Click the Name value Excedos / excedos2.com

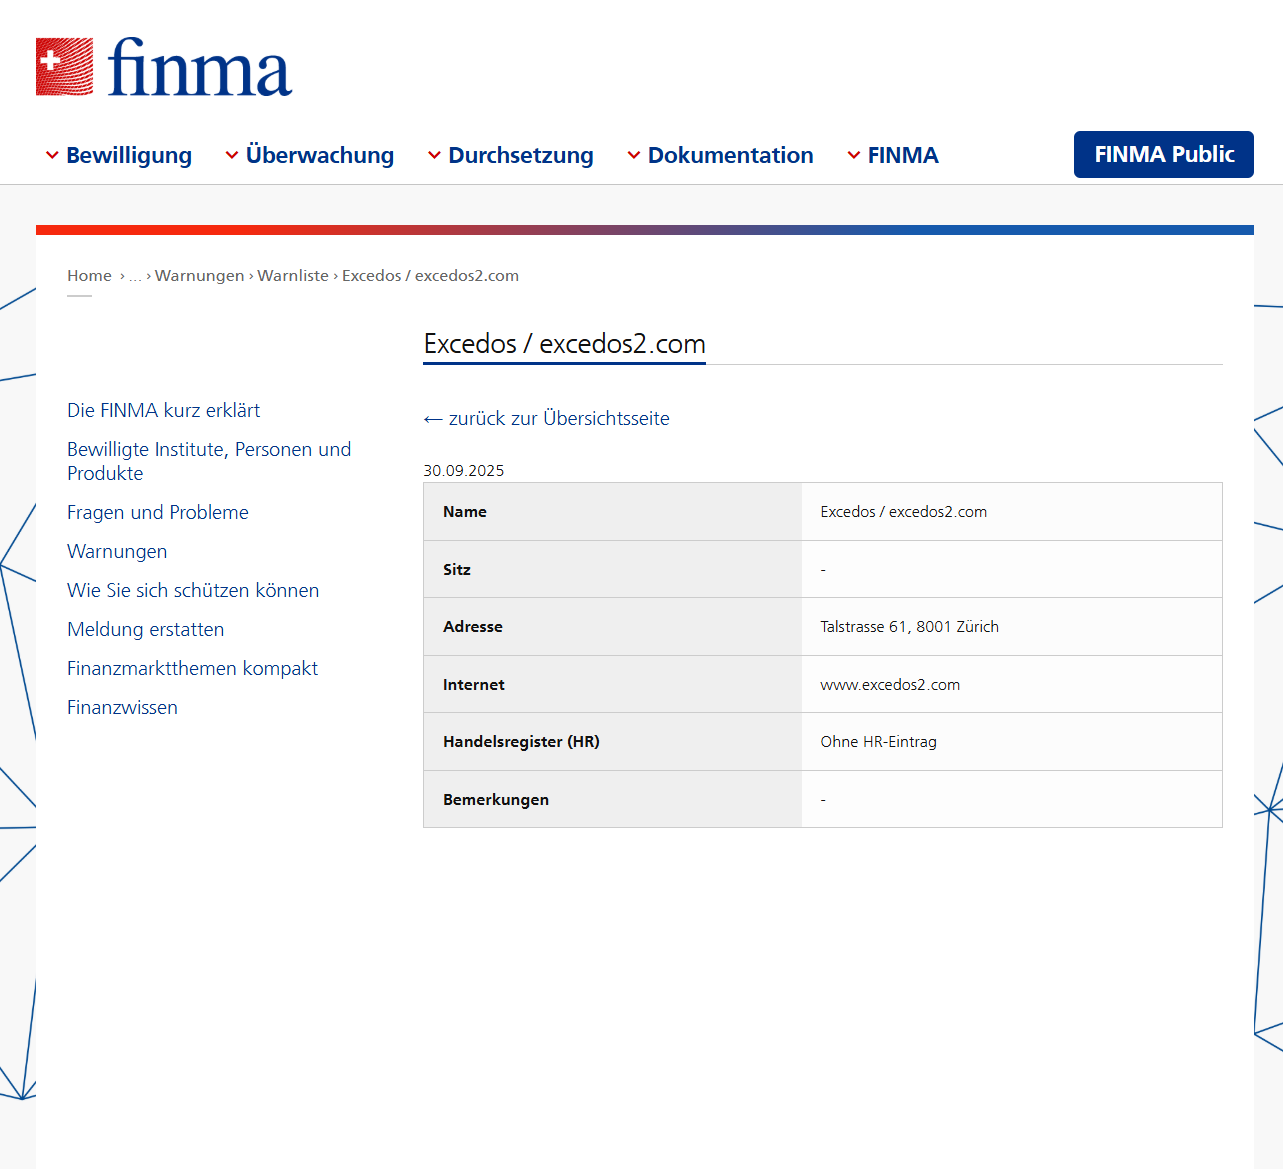(x=904, y=512)
